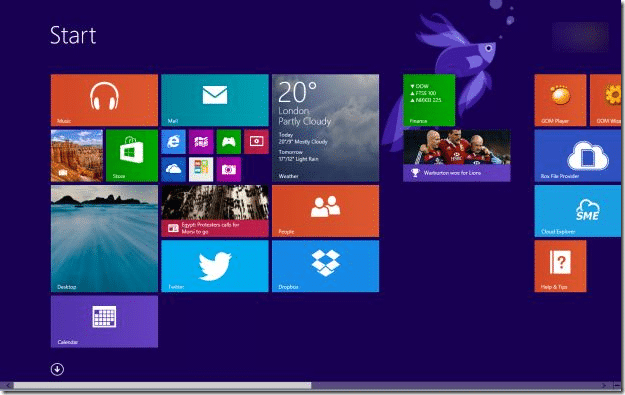Open the People tile
The width and height of the screenshot is (625, 395).
click(x=326, y=211)
